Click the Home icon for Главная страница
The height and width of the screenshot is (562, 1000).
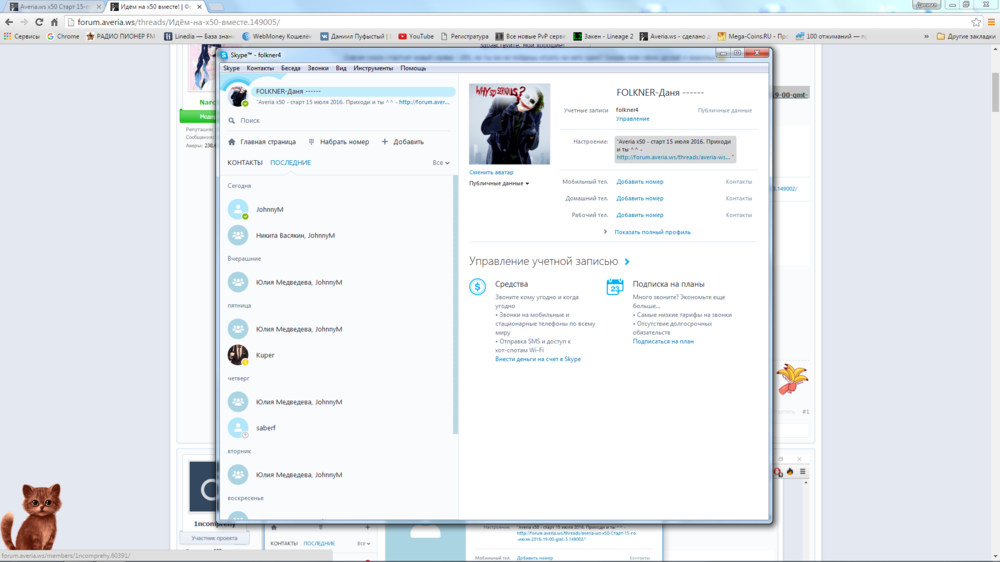point(232,142)
